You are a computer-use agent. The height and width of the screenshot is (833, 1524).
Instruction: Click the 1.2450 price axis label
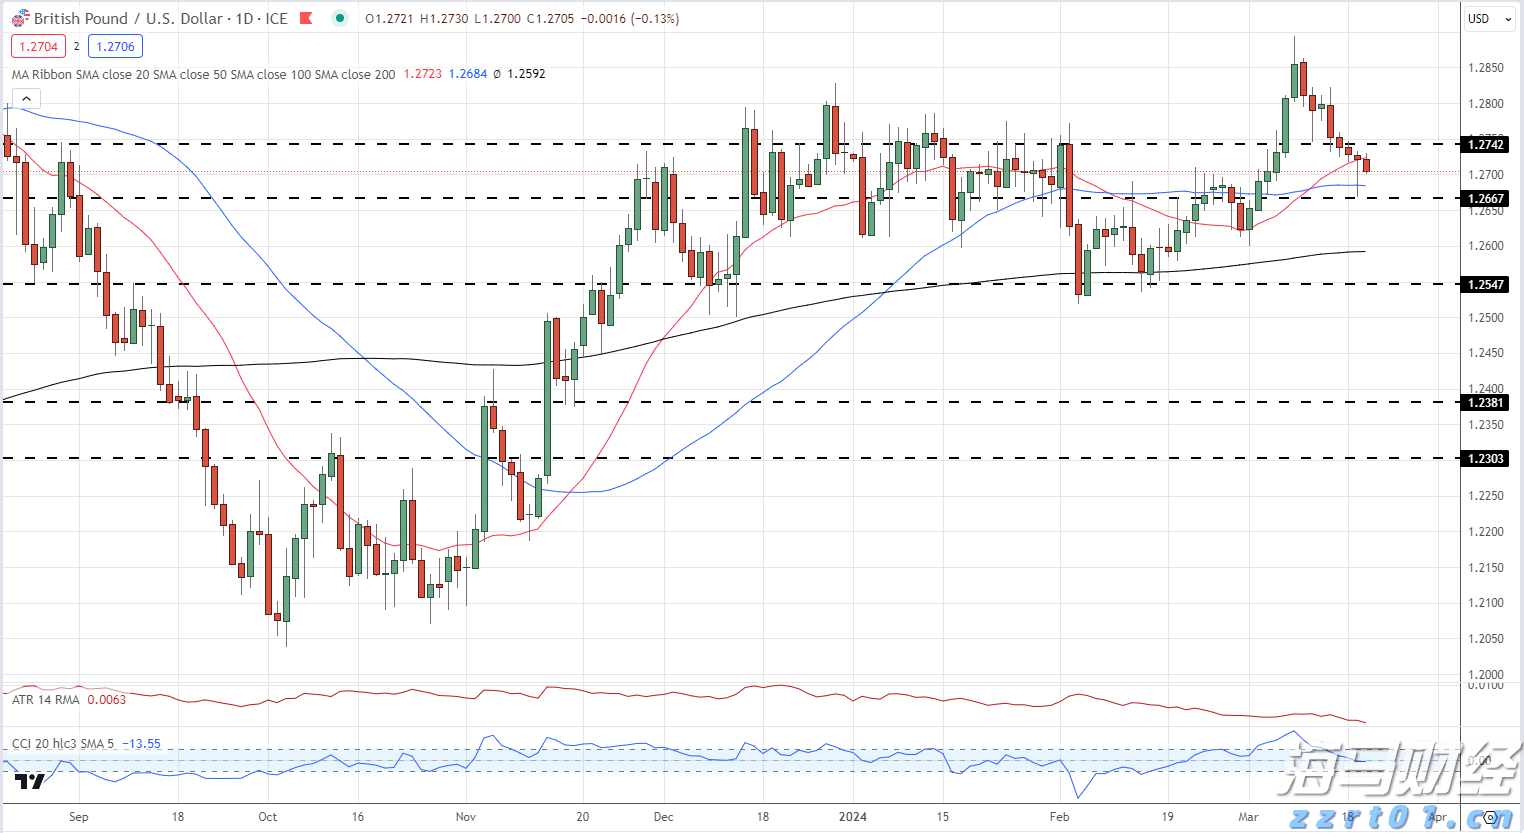[x=1485, y=353]
